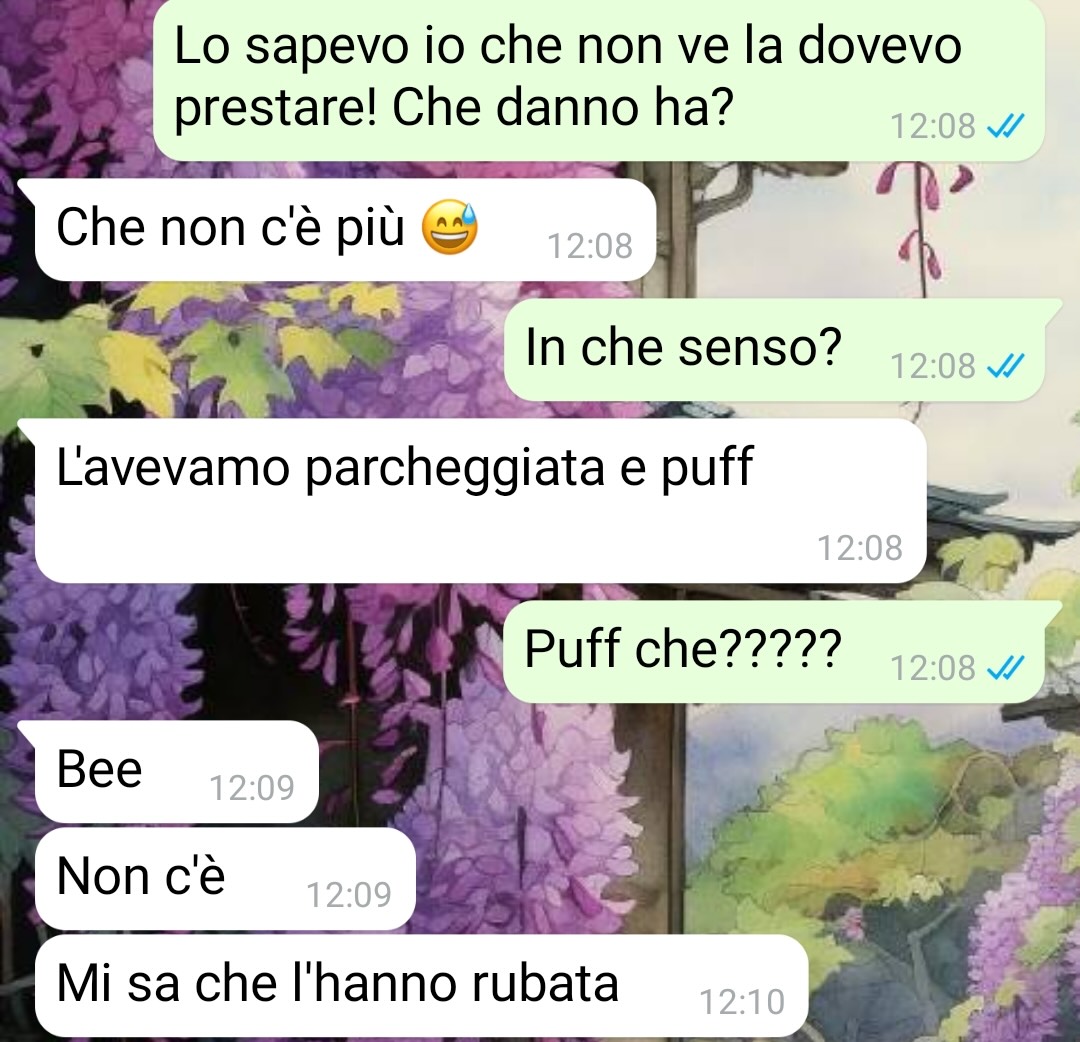This screenshot has height=1042, width=1080.
Task: Click the text 'Che danno ha?' in top message
Action: click(562, 108)
